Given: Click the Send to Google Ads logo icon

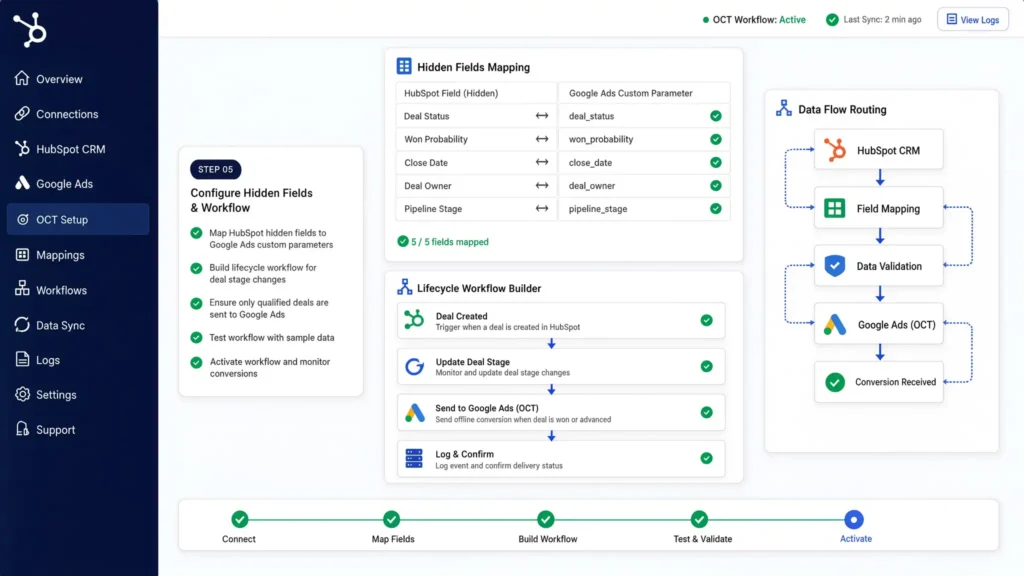Looking at the screenshot, I should (x=415, y=413).
